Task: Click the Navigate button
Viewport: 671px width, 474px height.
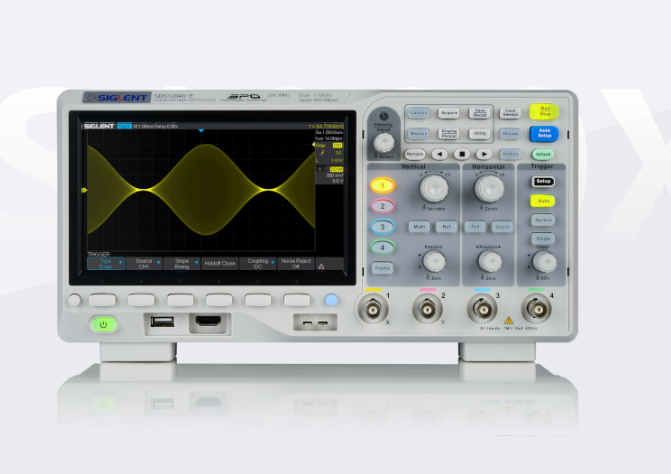Action: (x=415, y=154)
